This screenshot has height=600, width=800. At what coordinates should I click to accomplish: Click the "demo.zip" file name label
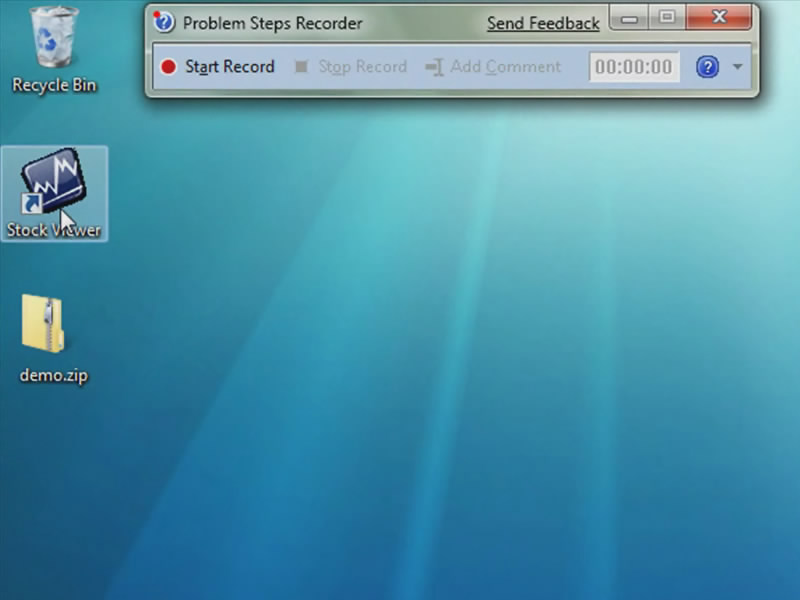(x=54, y=375)
